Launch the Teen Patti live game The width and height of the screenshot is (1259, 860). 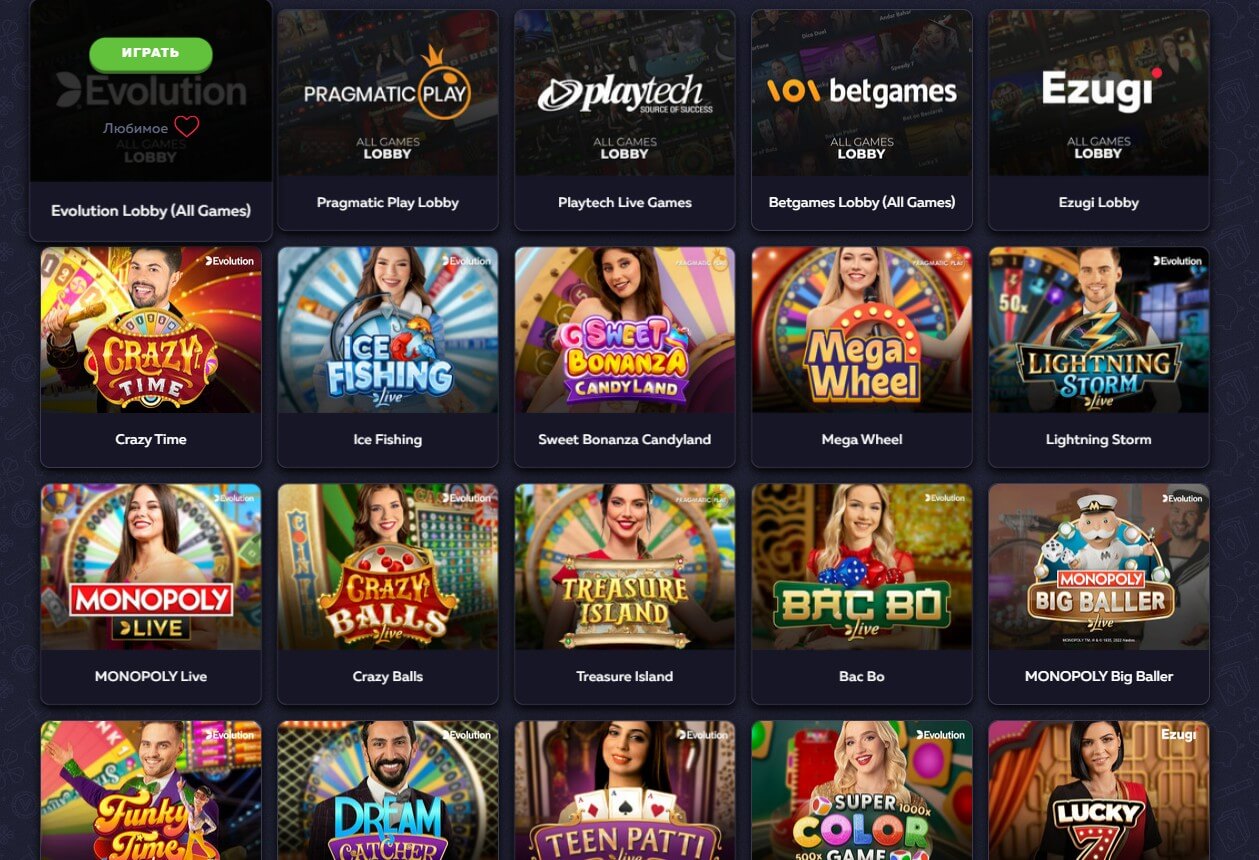click(624, 790)
